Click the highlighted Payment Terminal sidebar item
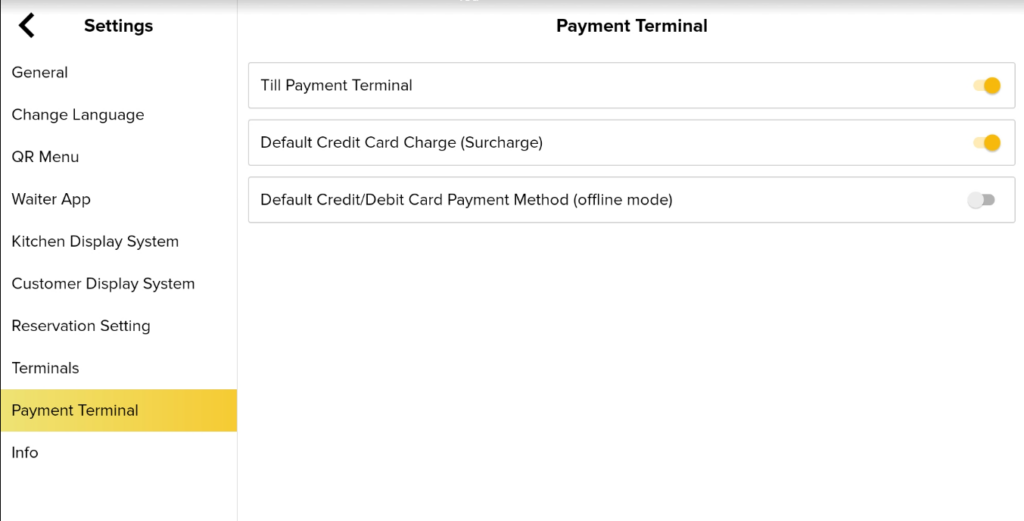Viewport: 1024px width, 521px height. [75, 411]
